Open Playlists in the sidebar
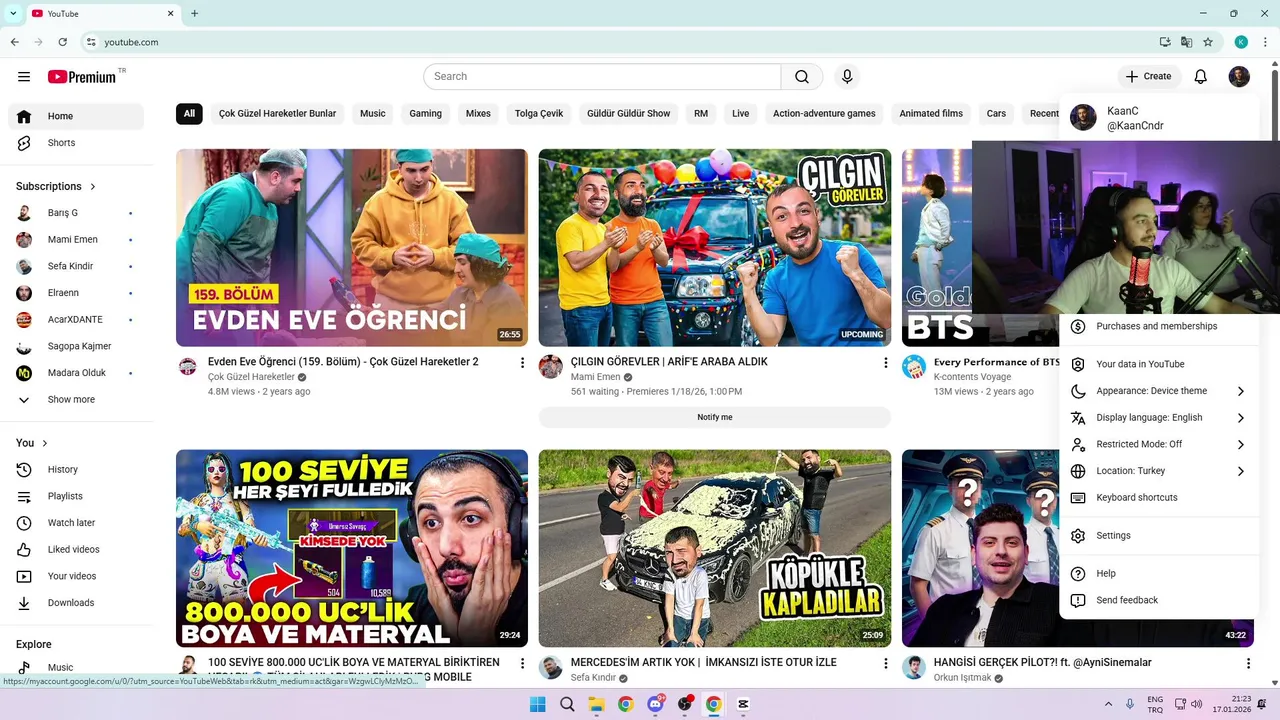Viewport: 1280px width, 720px height. click(76, 496)
